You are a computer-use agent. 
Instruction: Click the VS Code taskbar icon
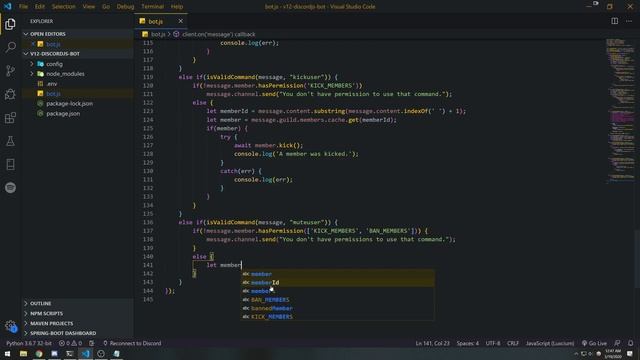pos(85,354)
